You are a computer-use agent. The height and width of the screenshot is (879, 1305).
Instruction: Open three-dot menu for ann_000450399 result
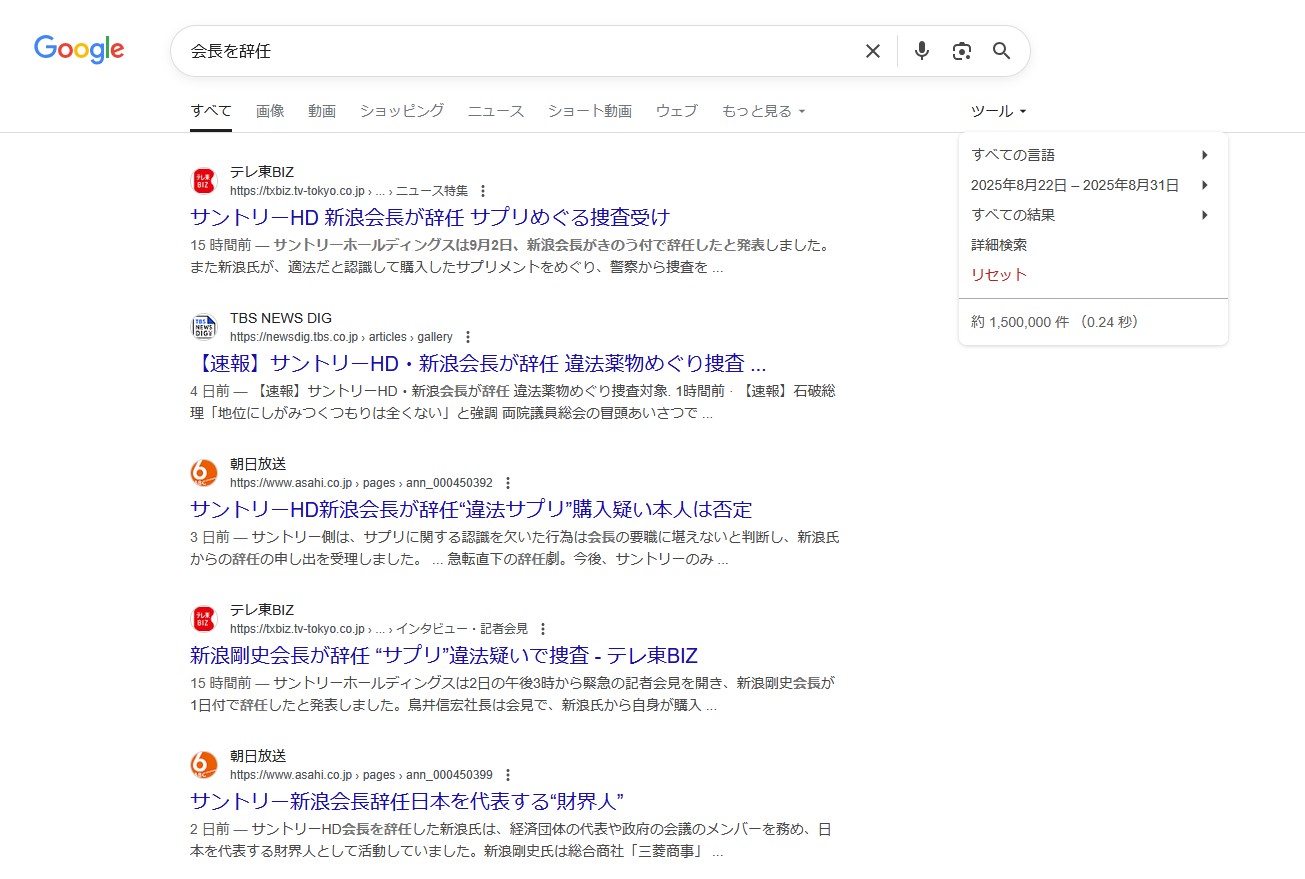[x=508, y=775]
